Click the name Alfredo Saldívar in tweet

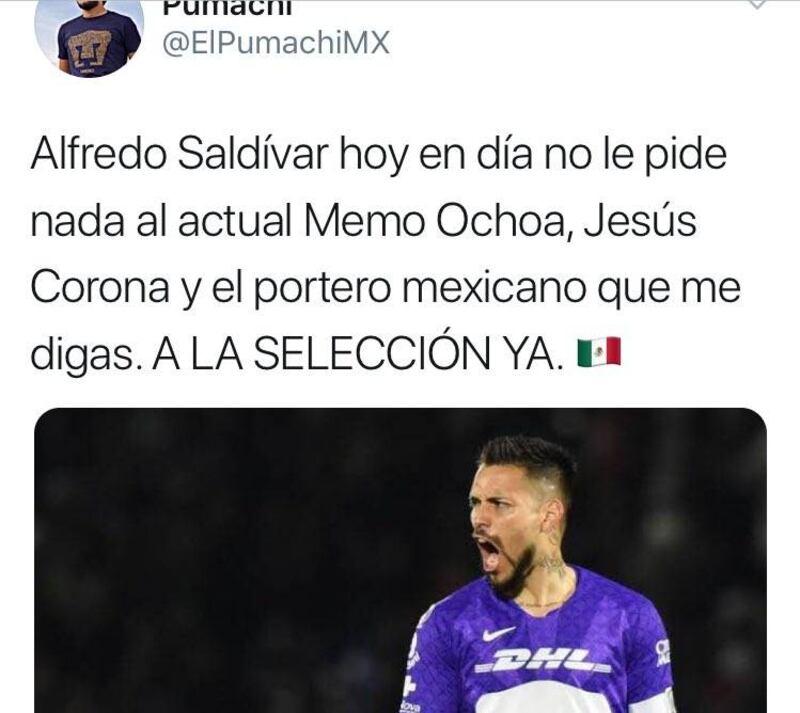pos(179,154)
